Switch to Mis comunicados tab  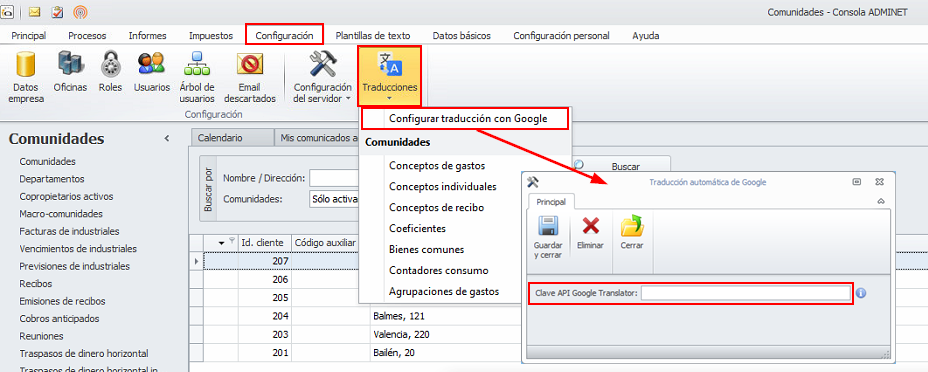click(x=317, y=138)
